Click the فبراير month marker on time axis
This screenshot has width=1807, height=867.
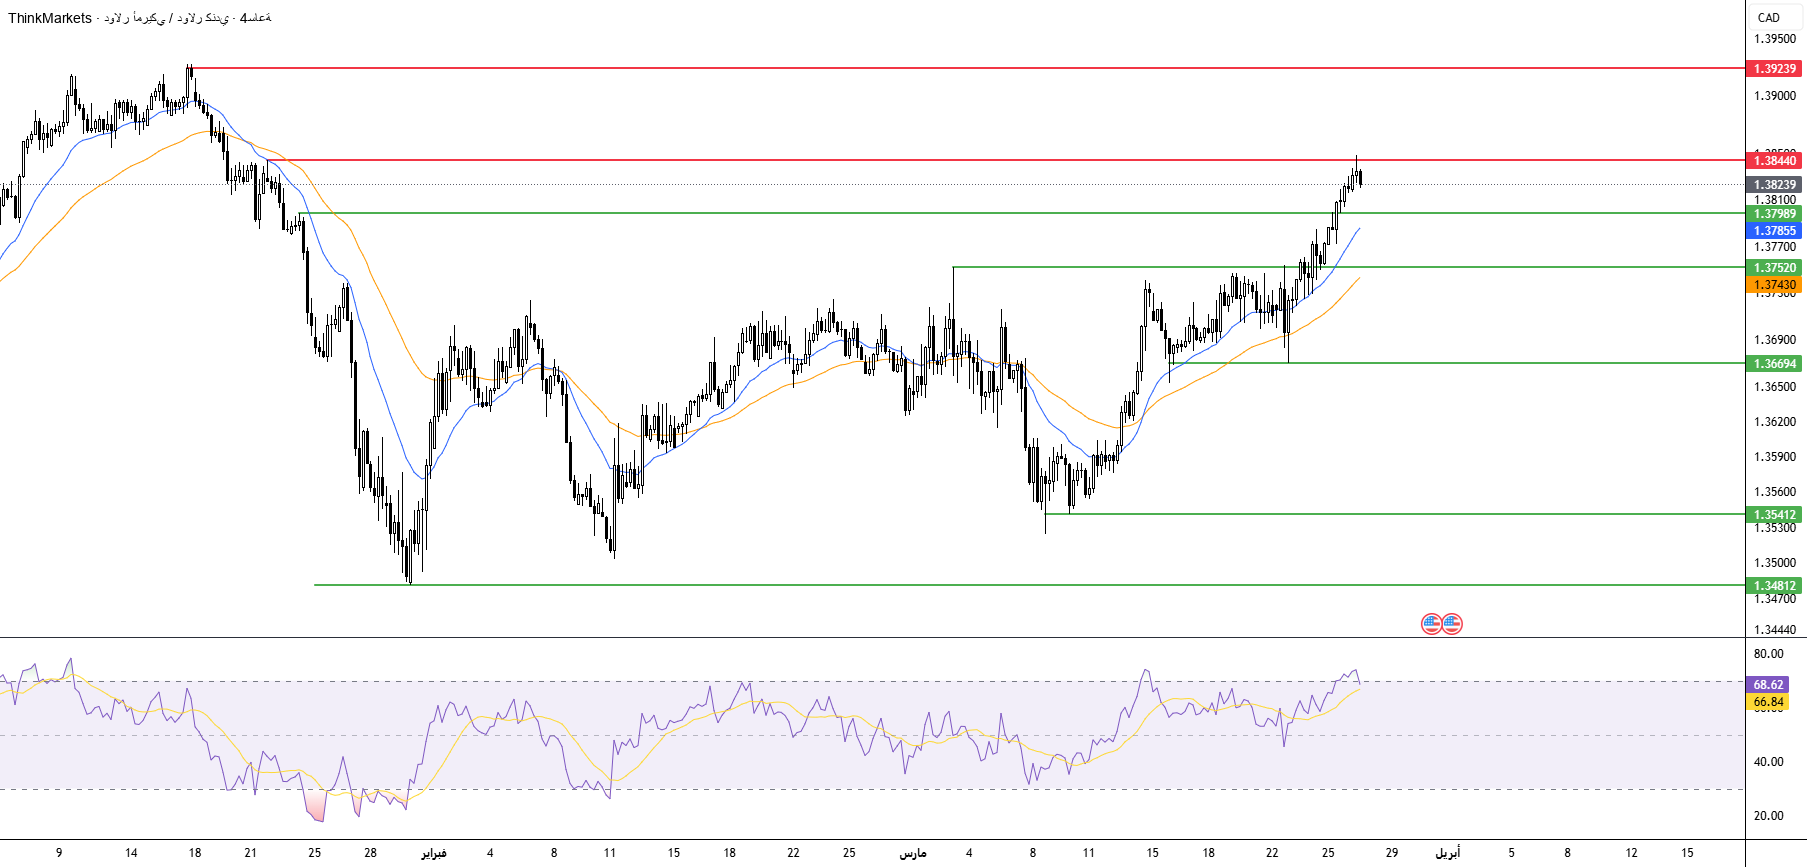(x=433, y=853)
